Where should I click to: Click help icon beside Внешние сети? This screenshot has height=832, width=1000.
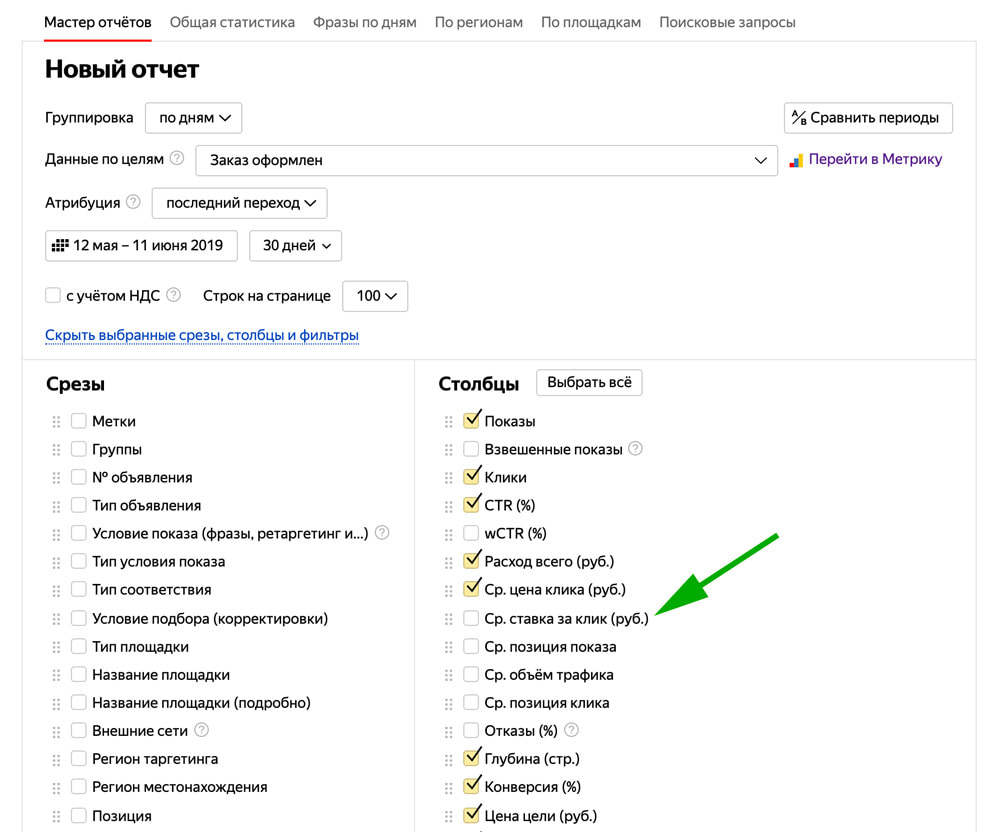(202, 730)
